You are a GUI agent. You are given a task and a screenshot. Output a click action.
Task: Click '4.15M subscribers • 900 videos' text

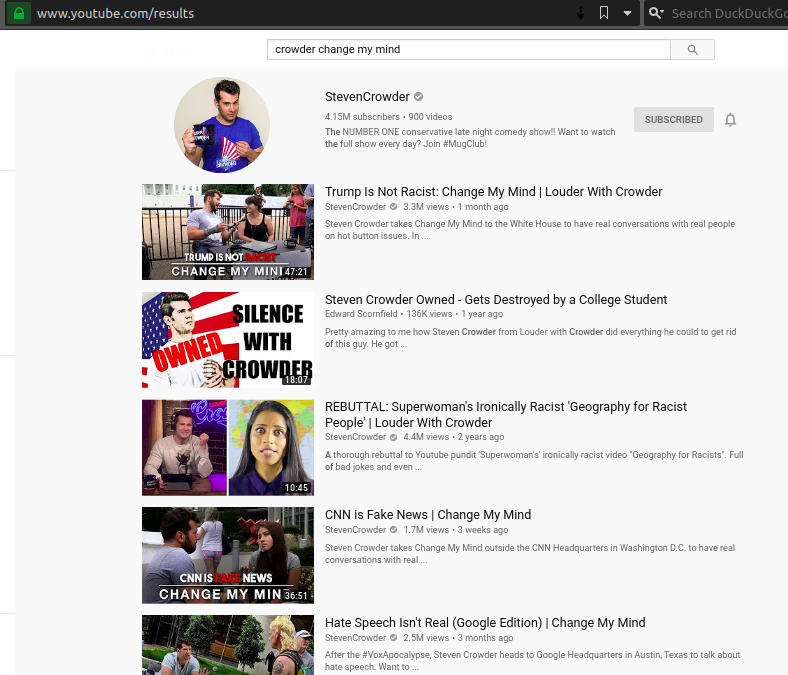coord(388,117)
